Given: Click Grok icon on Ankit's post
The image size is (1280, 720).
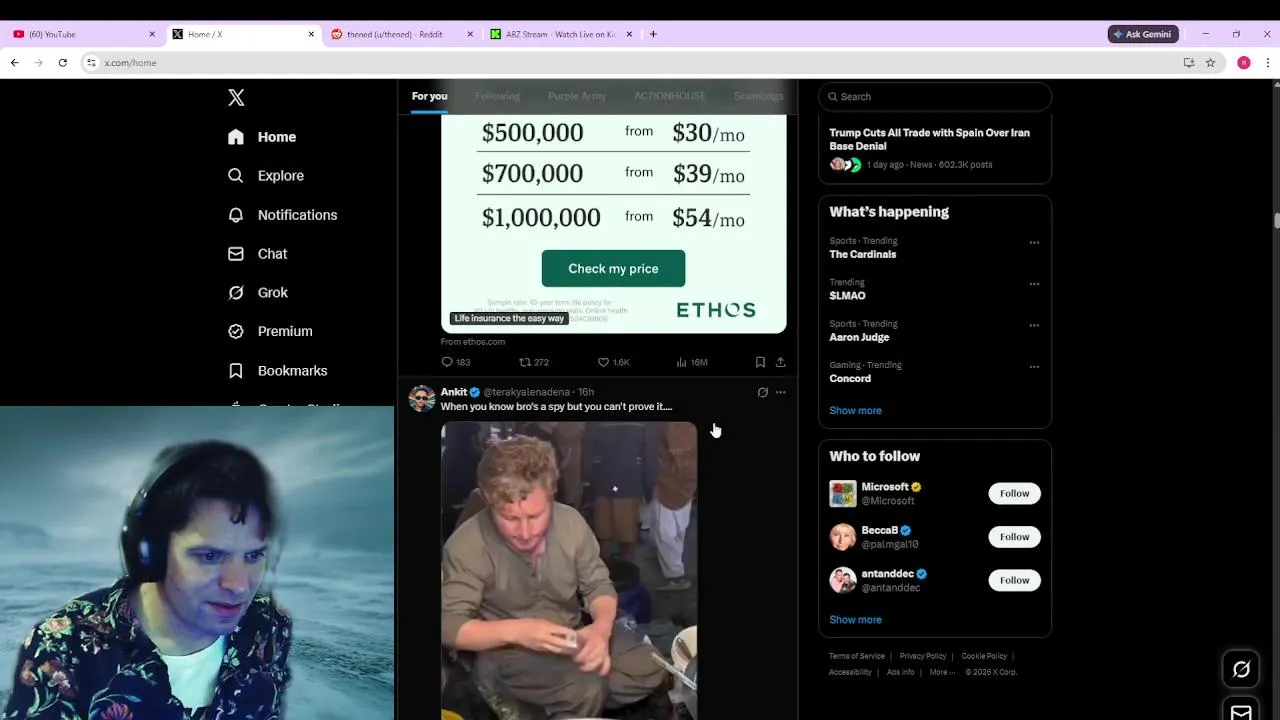Looking at the screenshot, I should (762, 392).
